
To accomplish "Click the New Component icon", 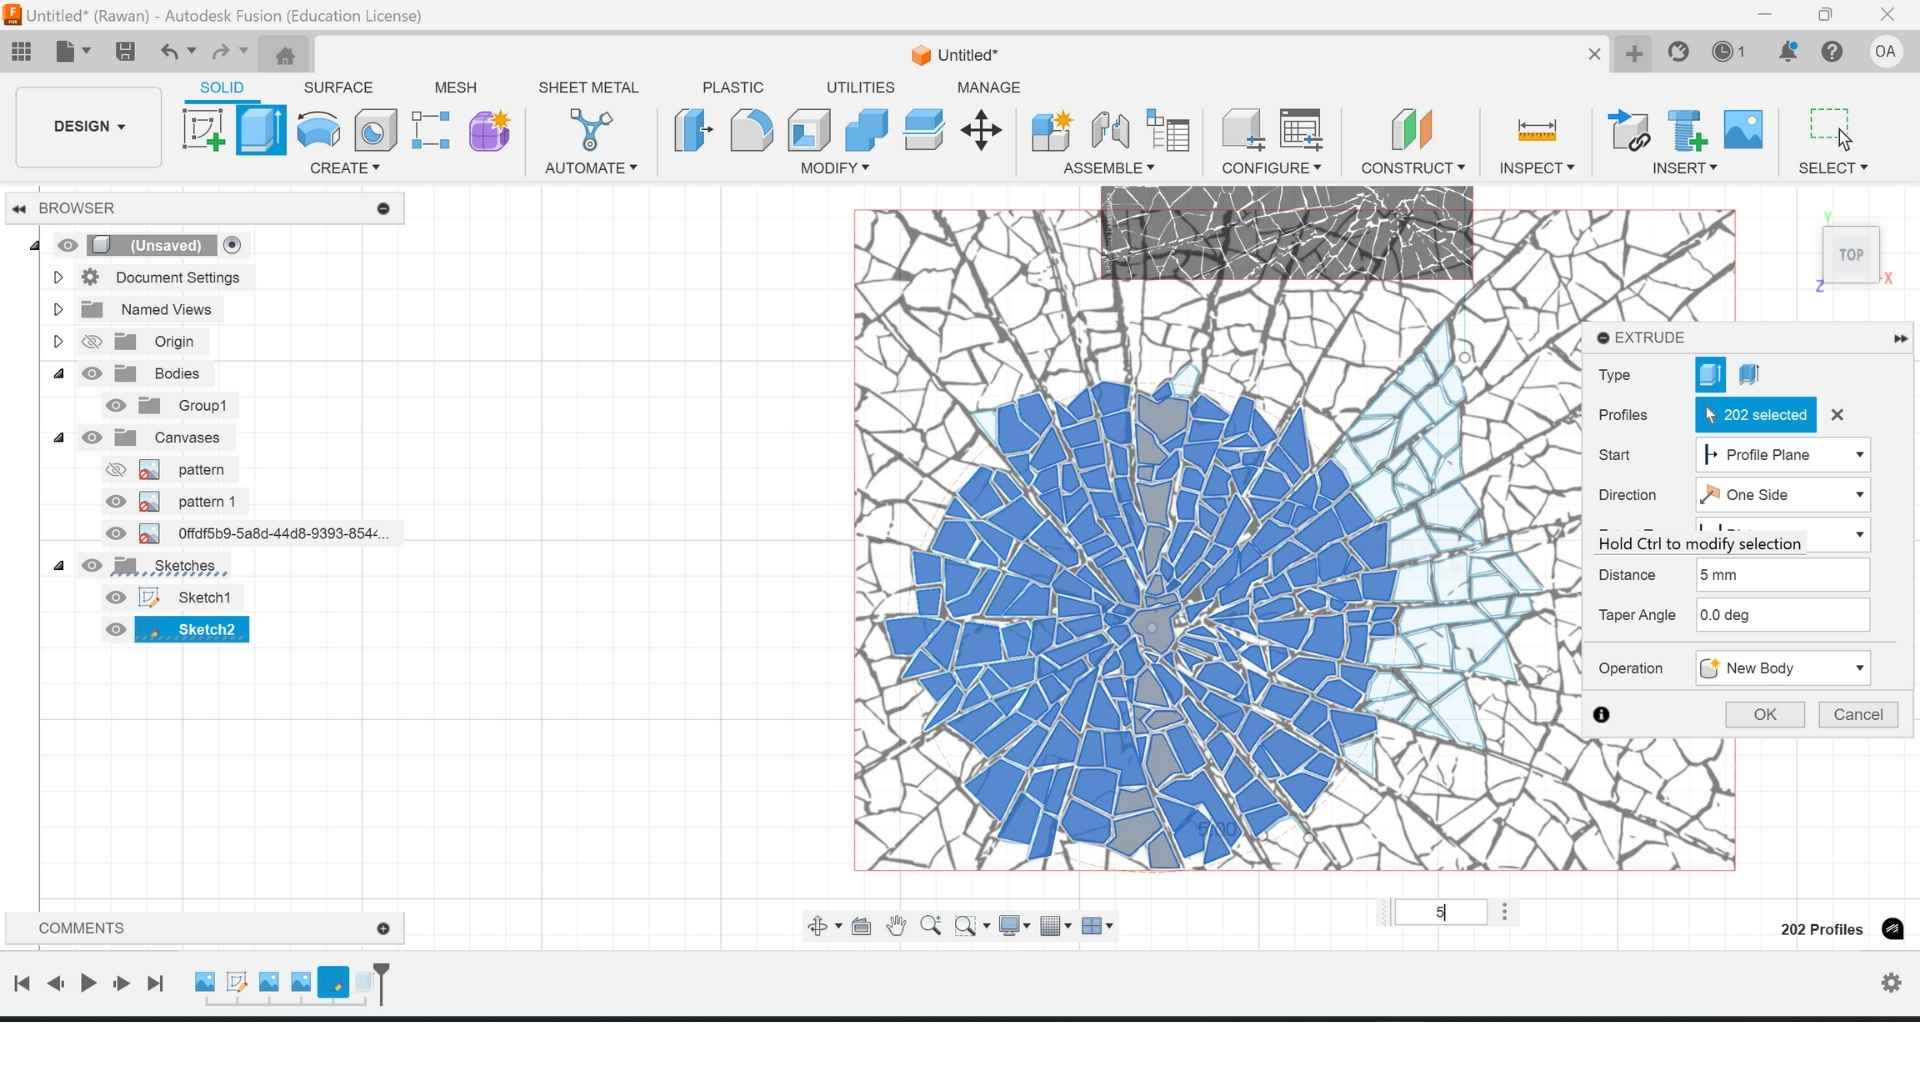I will click(x=1052, y=130).
